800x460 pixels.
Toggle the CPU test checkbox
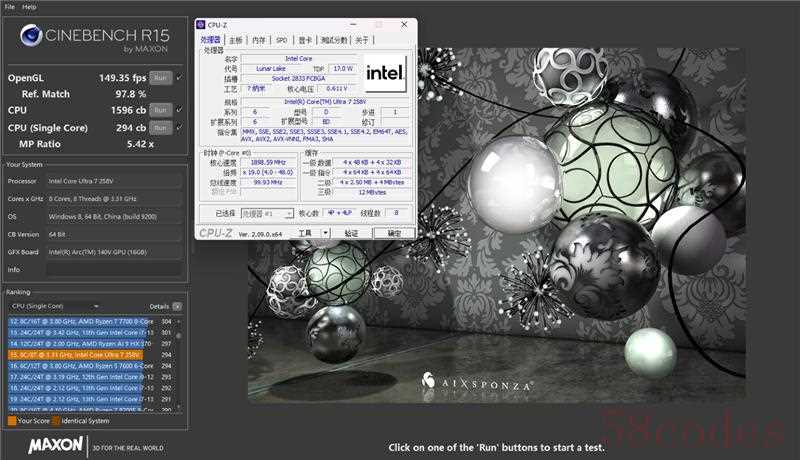[x=178, y=110]
